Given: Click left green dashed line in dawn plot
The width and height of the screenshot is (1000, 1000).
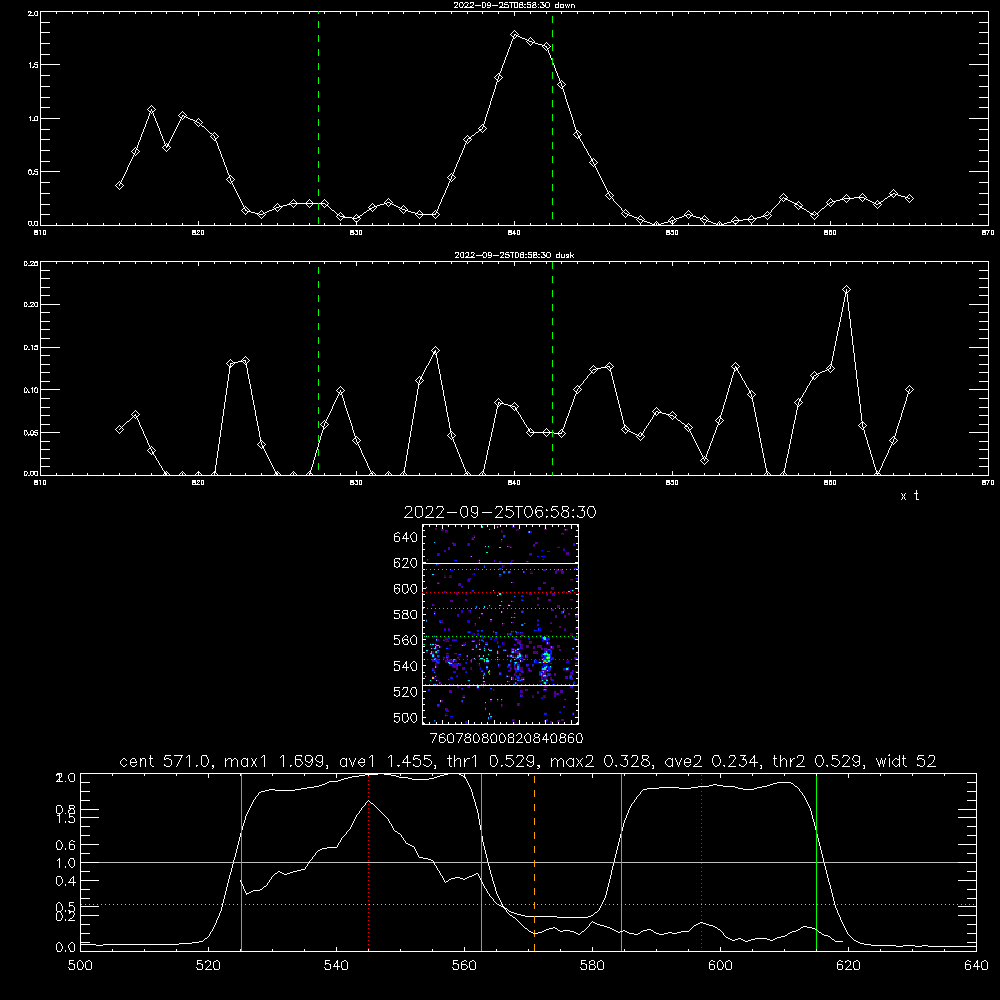Looking at the screenshot, I should [318, 119].
